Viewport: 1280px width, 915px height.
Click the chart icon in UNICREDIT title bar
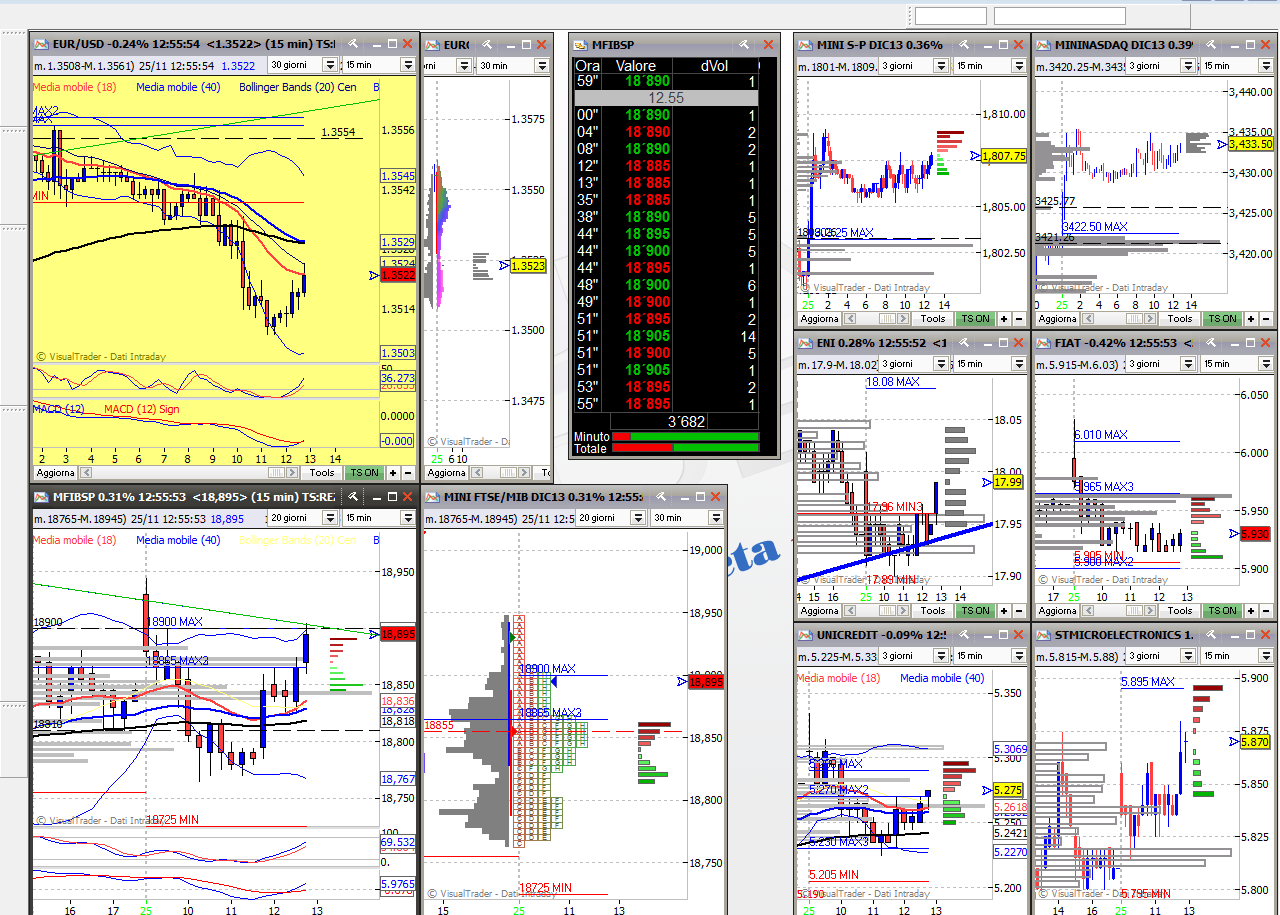pos(805,635)
